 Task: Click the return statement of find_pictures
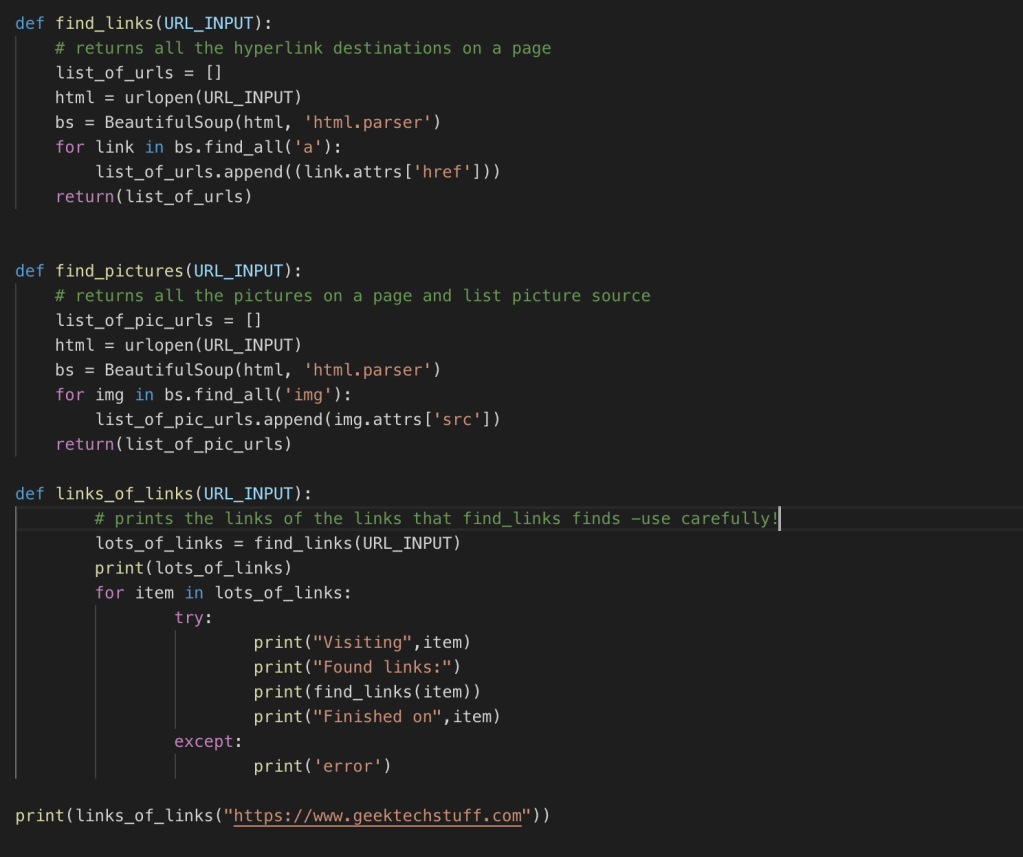[x=170, y=443]
